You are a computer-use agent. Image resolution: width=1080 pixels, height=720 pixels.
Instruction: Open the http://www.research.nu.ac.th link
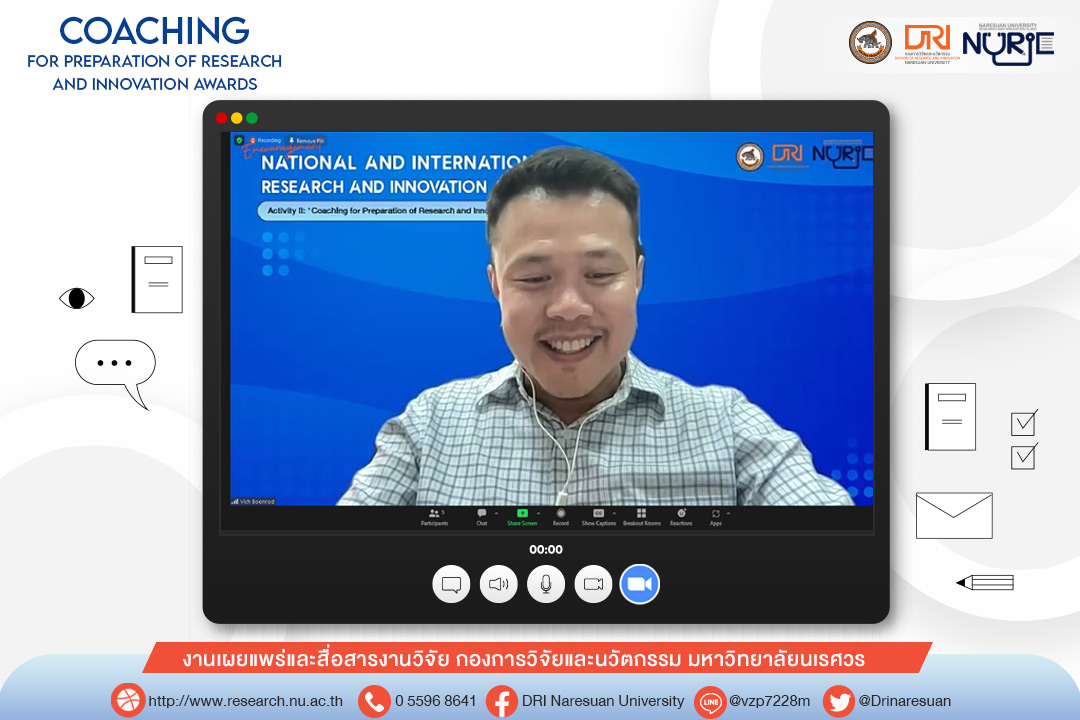[246, 701]
